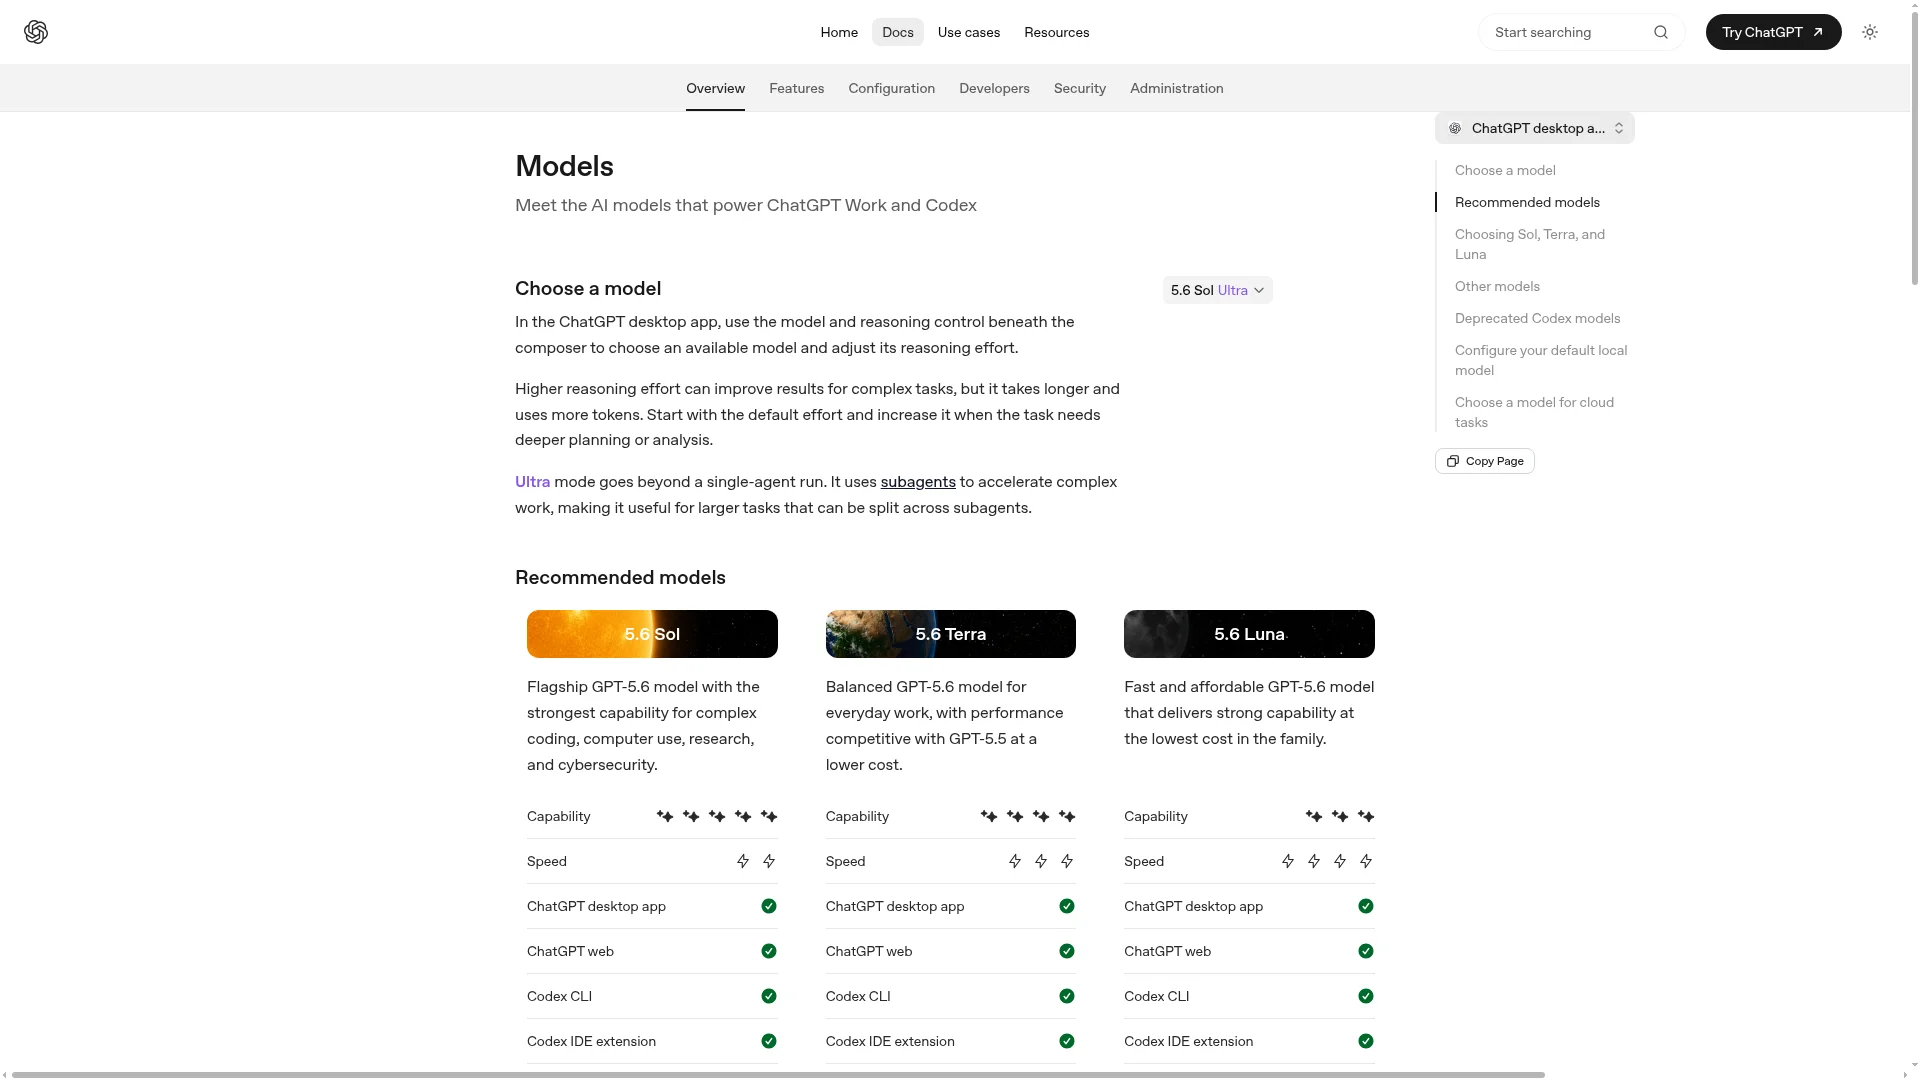Click the 5.6 Sol banner thumbnail
This screenshot has height=1080, width=1920.
pos(652,634)
